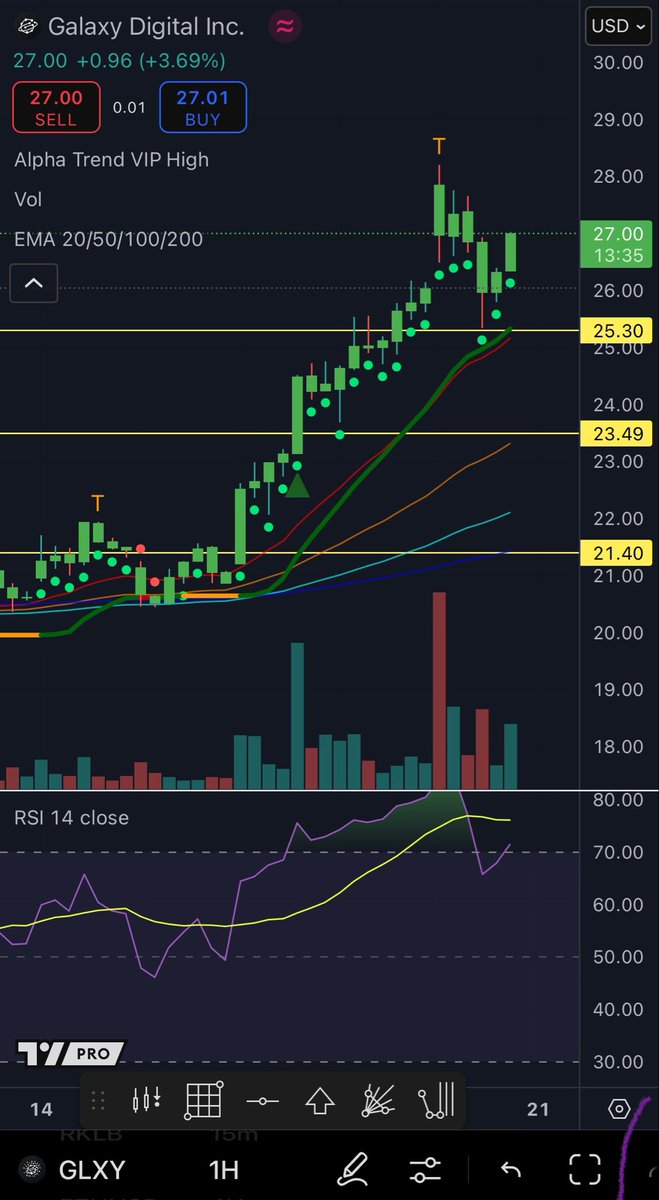Viewport: 659px width, 1200px height.
Task: Tap the date label 14 on the time axis
Action: click(41, 1108)
